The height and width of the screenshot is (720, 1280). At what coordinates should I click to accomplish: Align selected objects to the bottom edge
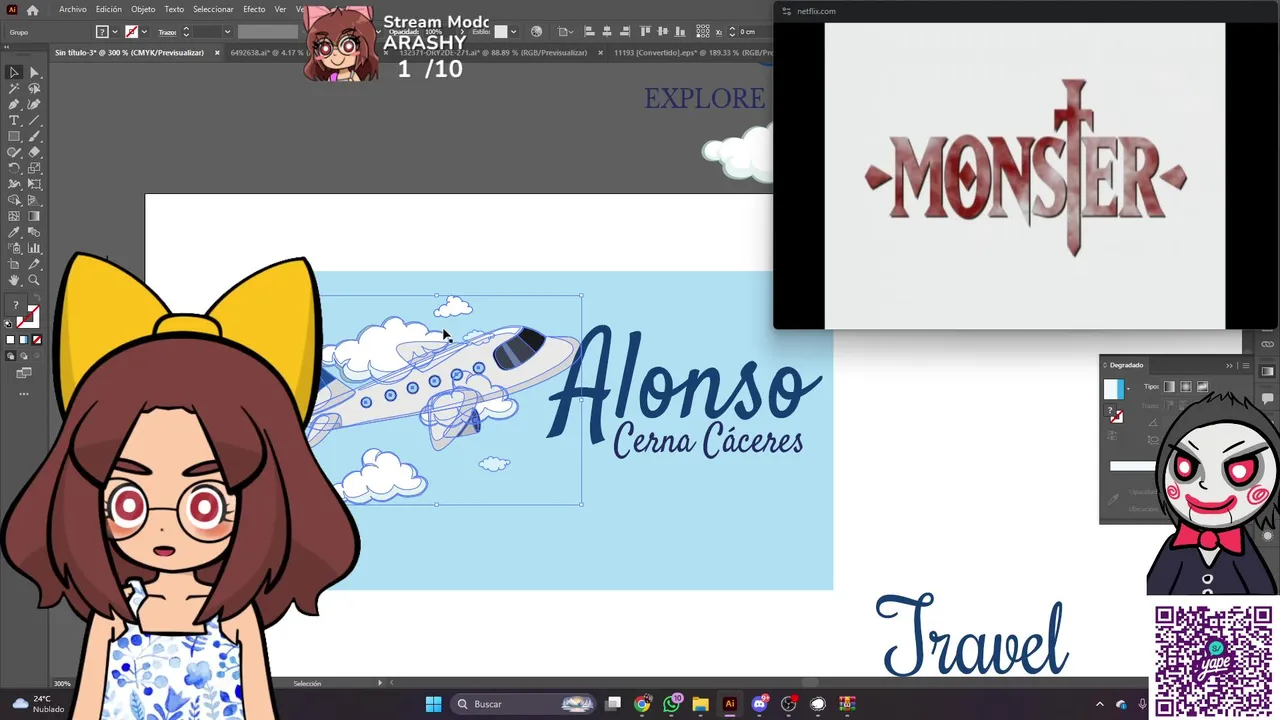click(x=679, y=31)
